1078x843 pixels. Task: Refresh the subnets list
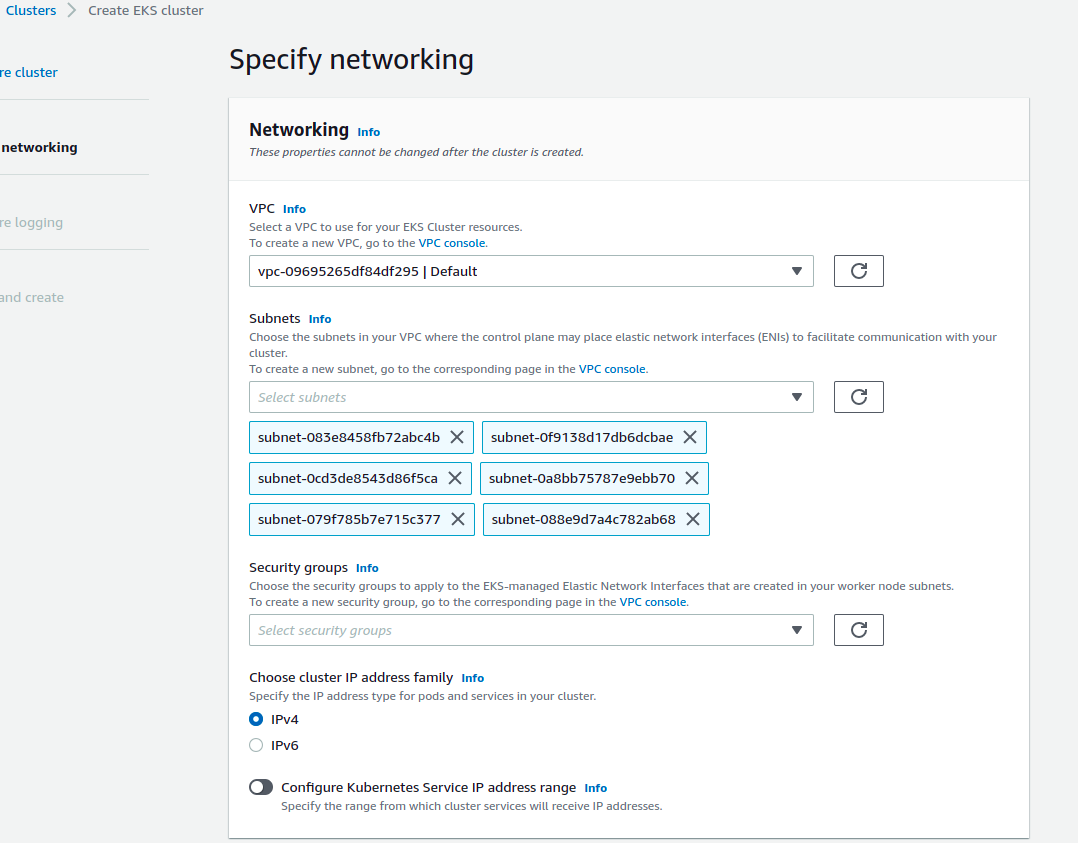point(858,396)
